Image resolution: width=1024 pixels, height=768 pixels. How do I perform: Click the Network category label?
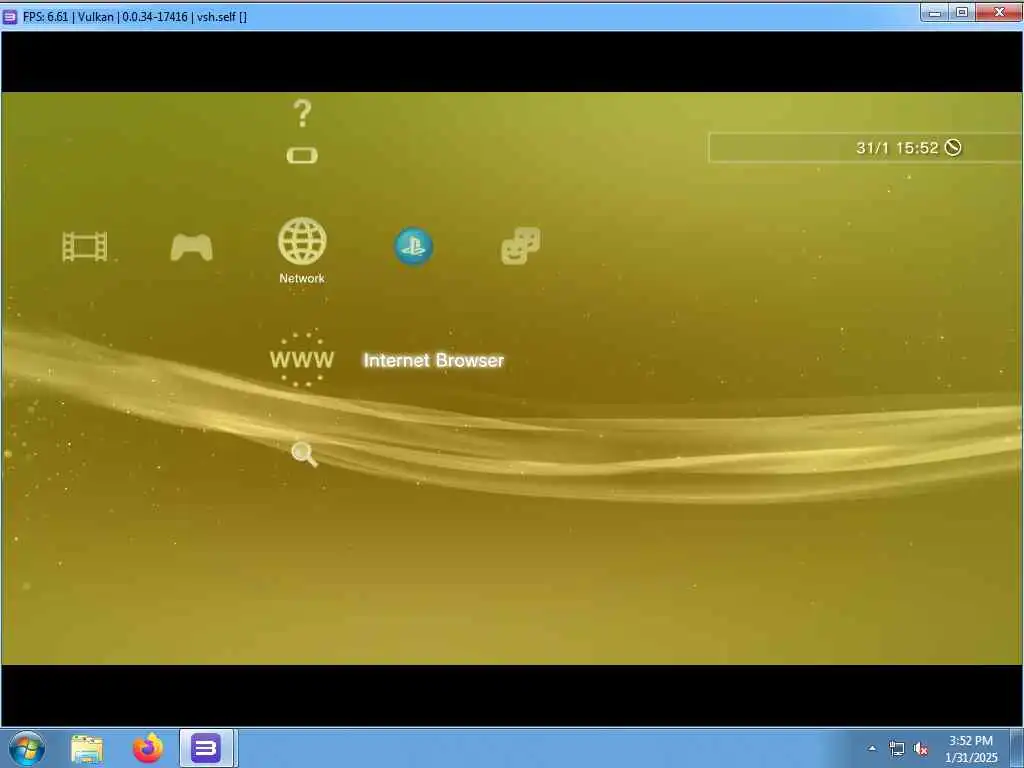pos(302,278)
